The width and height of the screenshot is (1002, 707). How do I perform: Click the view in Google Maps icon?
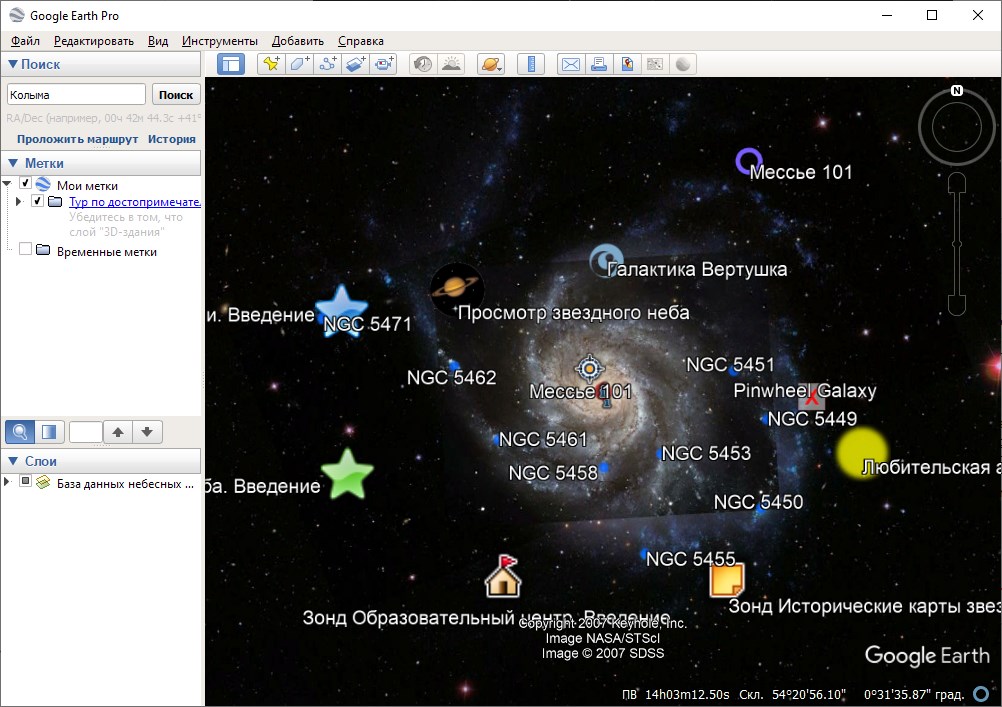pos(655,64)
